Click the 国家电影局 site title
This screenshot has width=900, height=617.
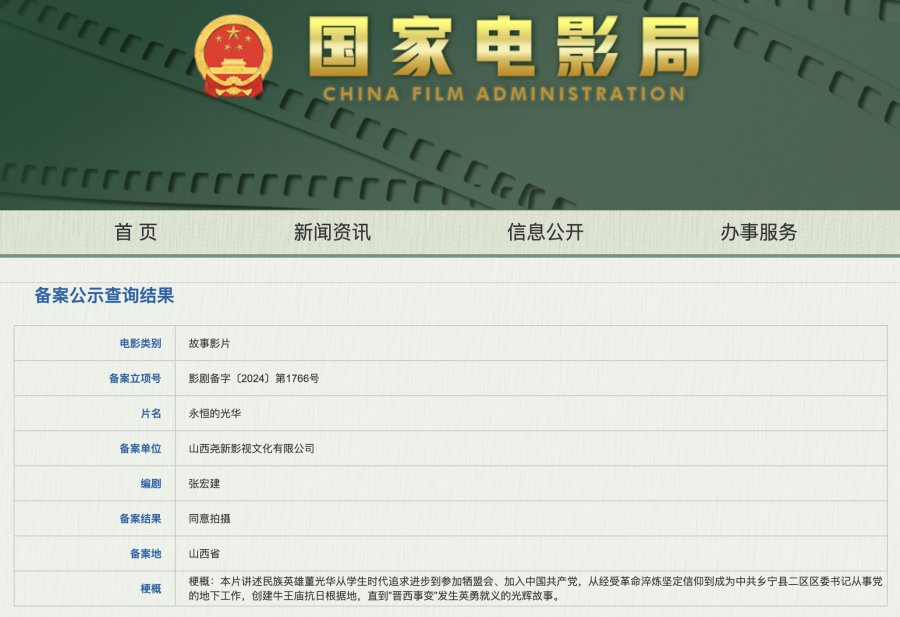pyautogui.click(x=505, y=47)
